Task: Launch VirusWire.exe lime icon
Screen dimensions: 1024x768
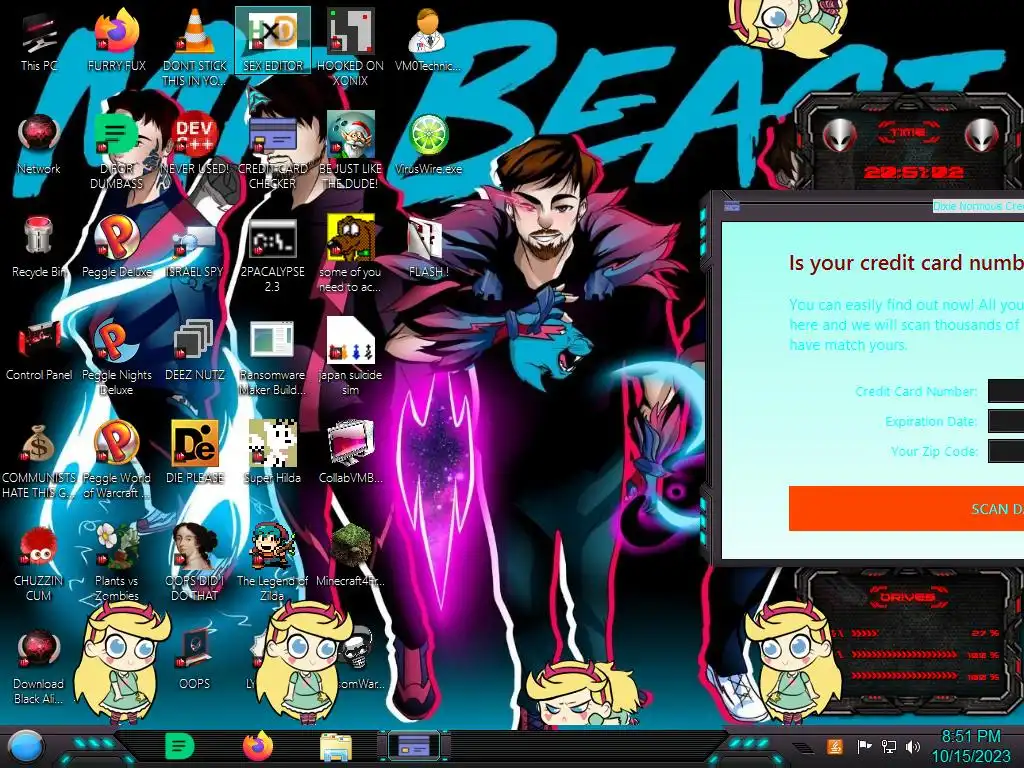Action: point(428,144)
